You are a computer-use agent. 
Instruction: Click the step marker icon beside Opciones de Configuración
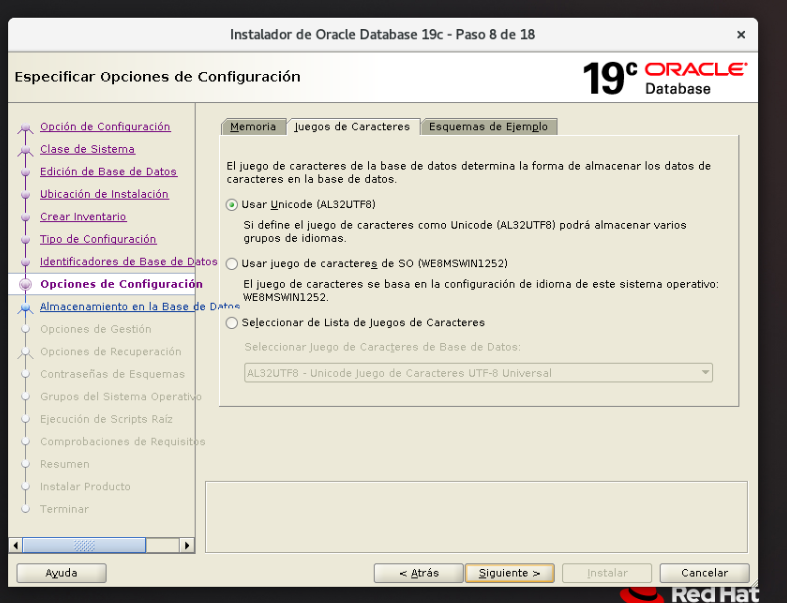[25, 284]
